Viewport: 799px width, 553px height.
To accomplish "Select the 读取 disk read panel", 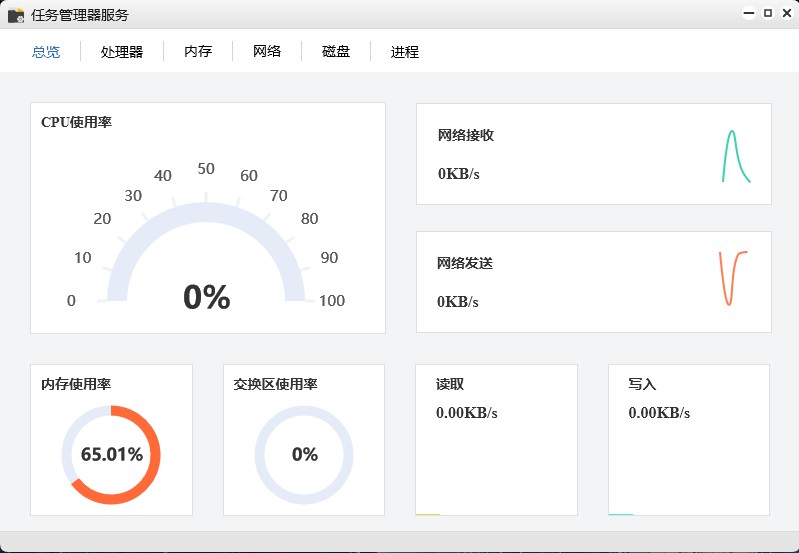I will (x=496, y=440).
